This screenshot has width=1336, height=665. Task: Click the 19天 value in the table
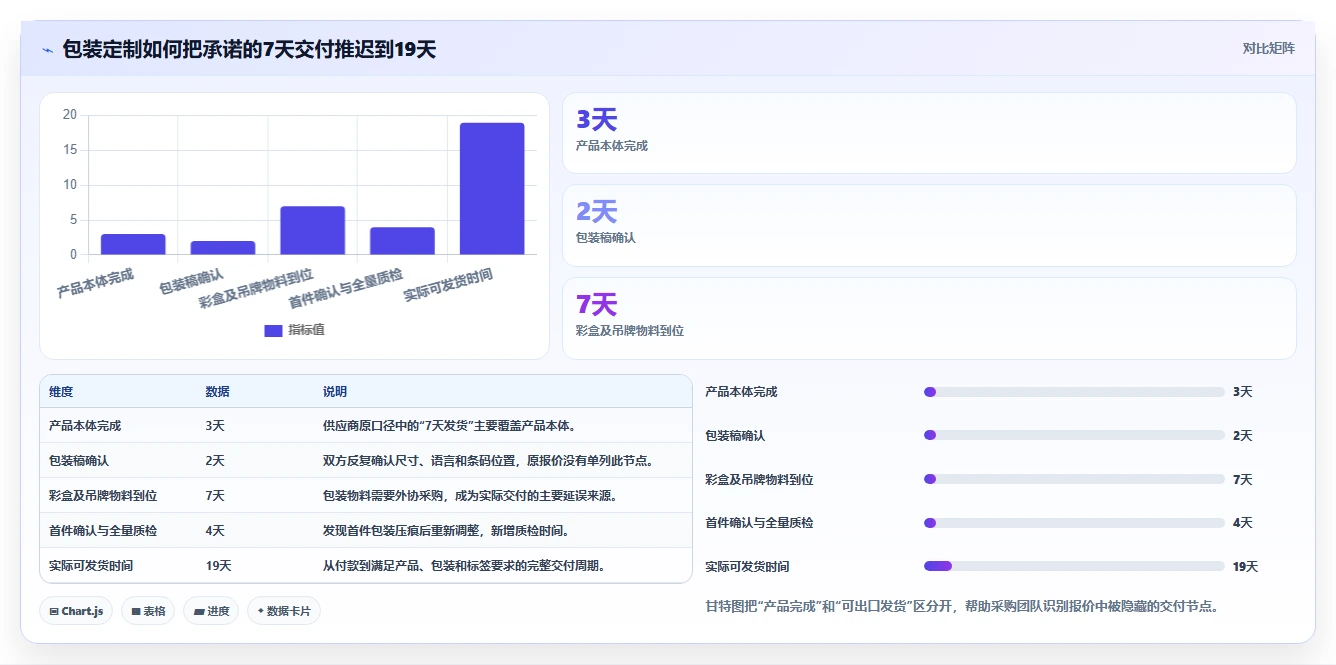[x=219, y=566]
